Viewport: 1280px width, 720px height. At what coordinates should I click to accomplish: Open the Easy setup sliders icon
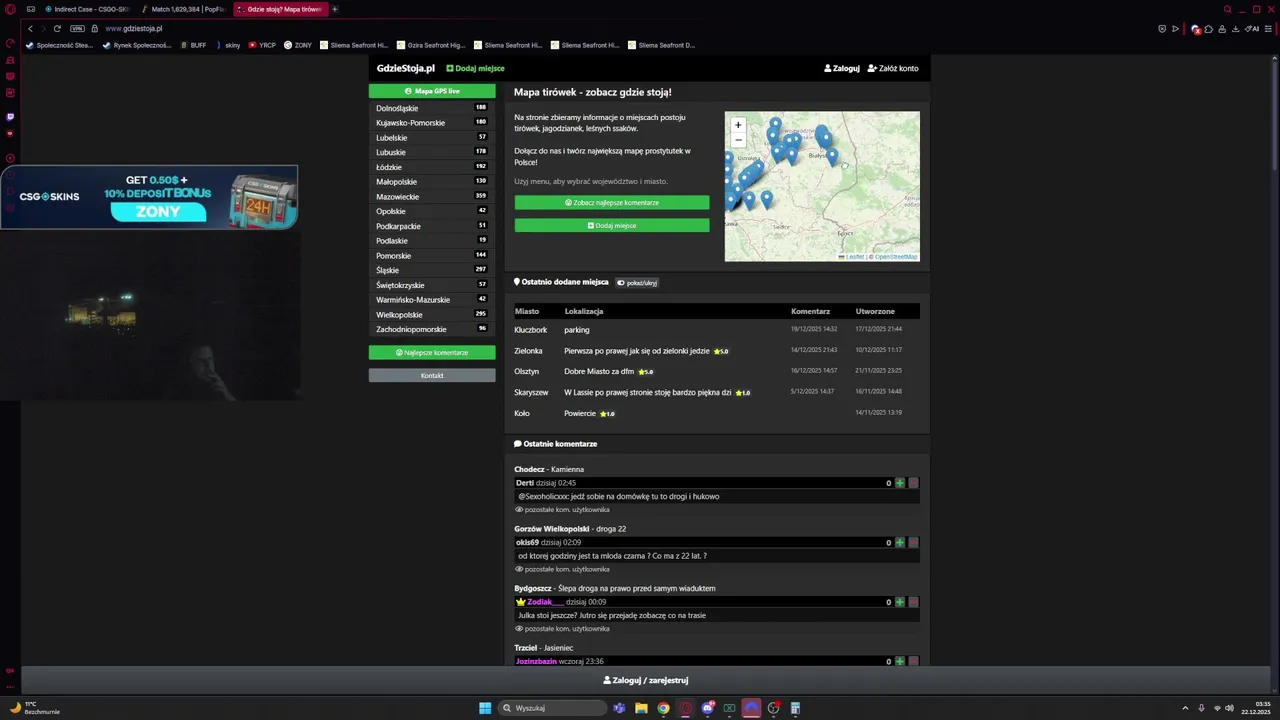coord(1268,29)
